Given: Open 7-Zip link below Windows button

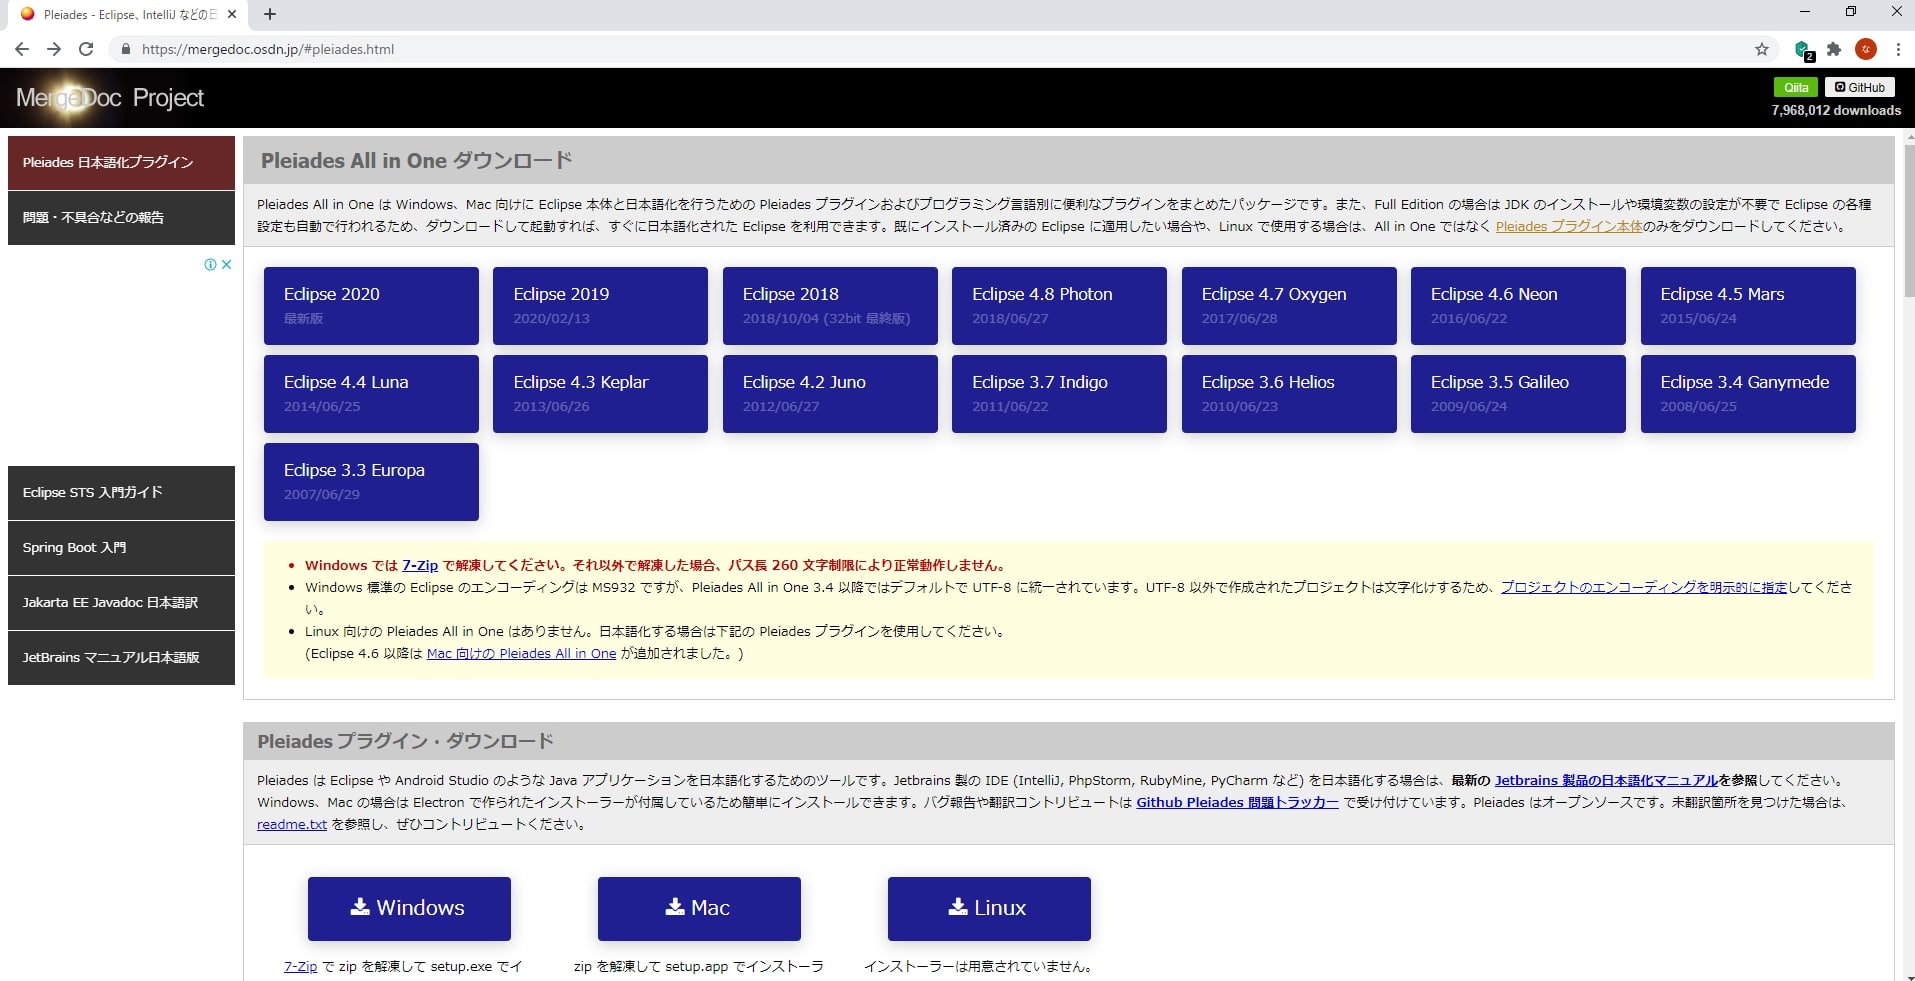Looking at the screenshot, I should pyautogui.click(x=300, y=966).
